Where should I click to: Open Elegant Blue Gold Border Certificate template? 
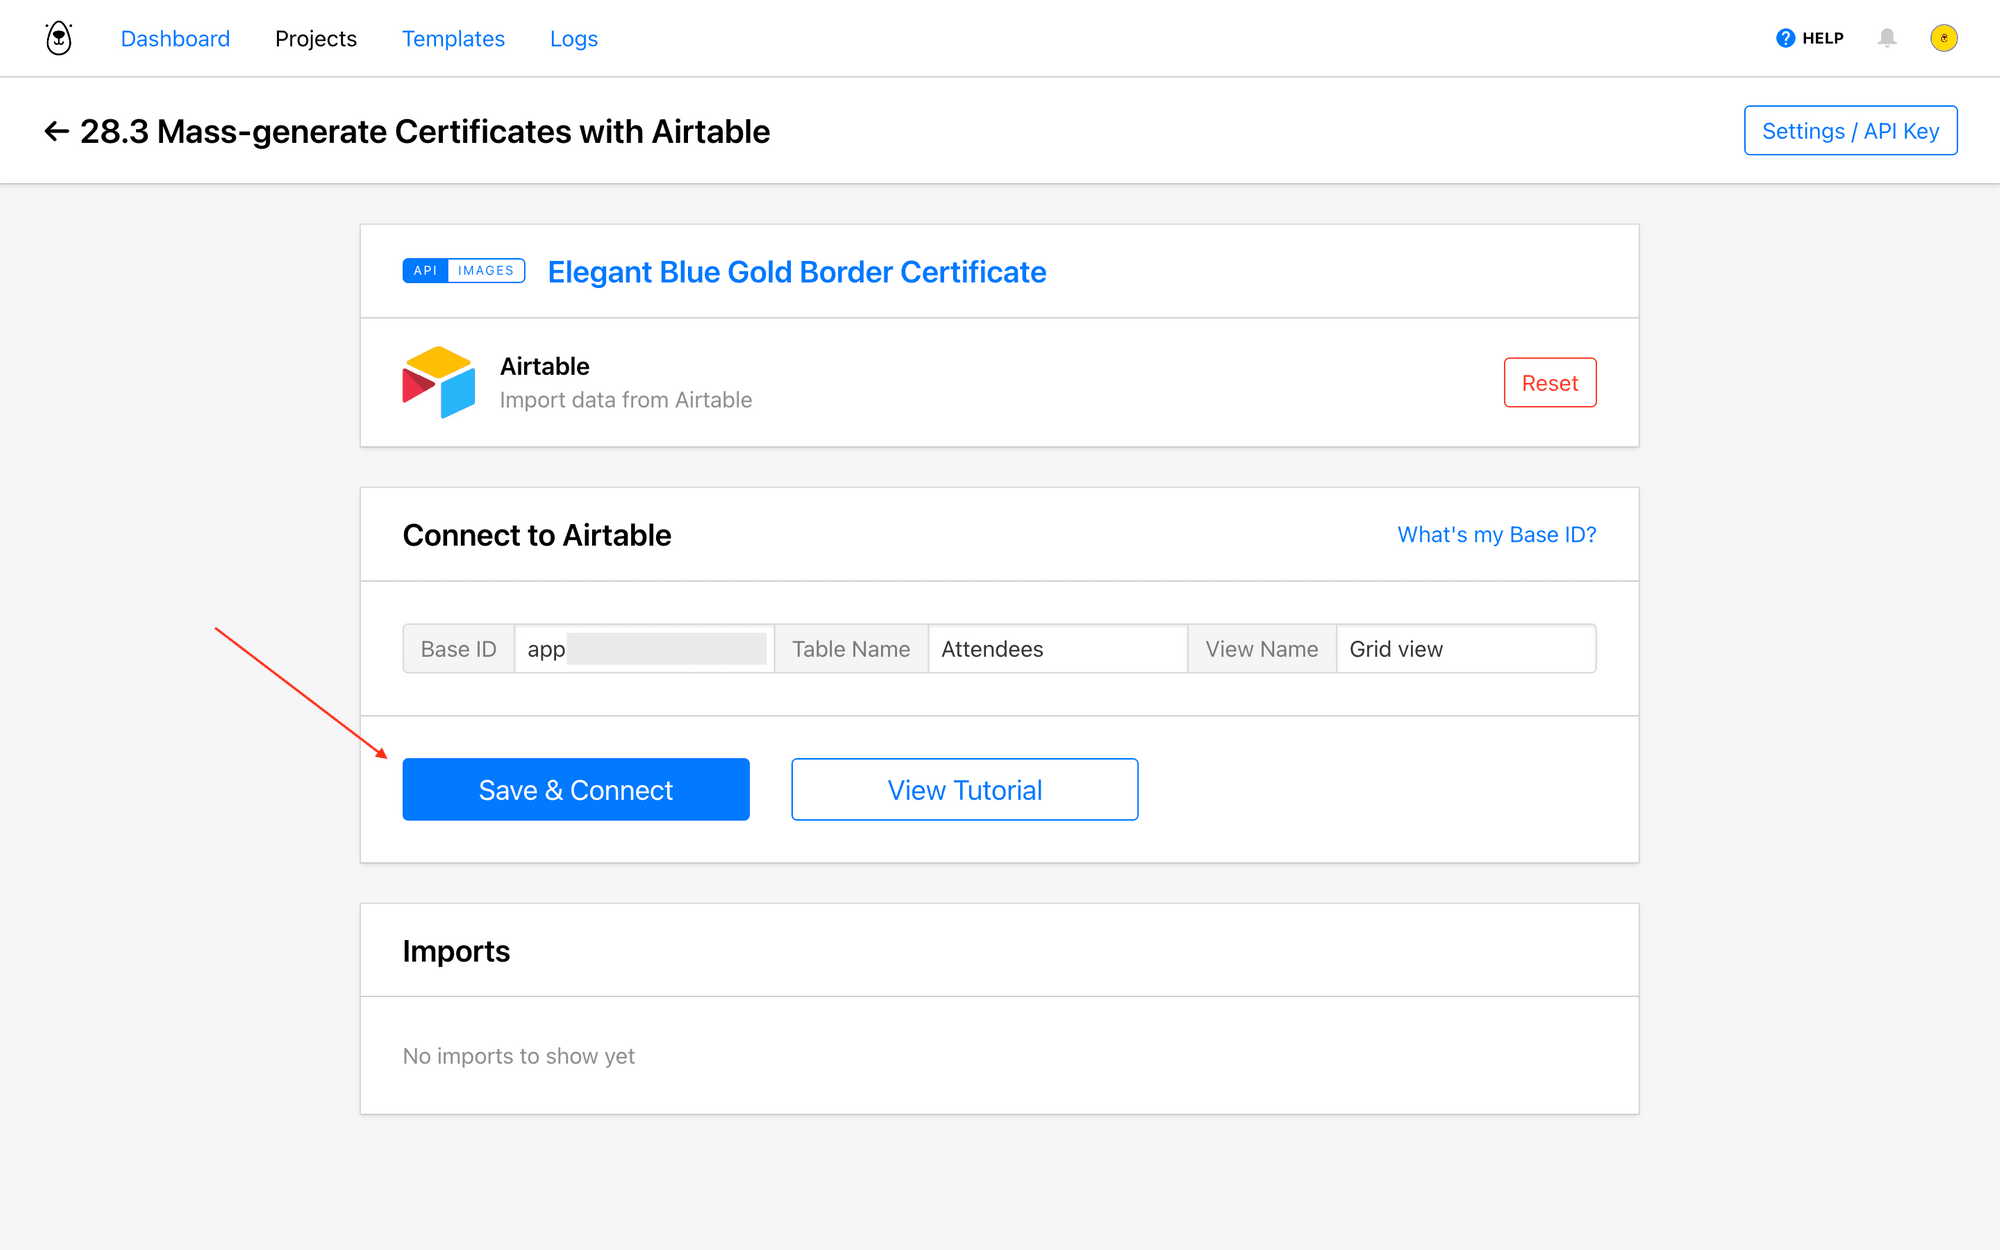(797, 272)
